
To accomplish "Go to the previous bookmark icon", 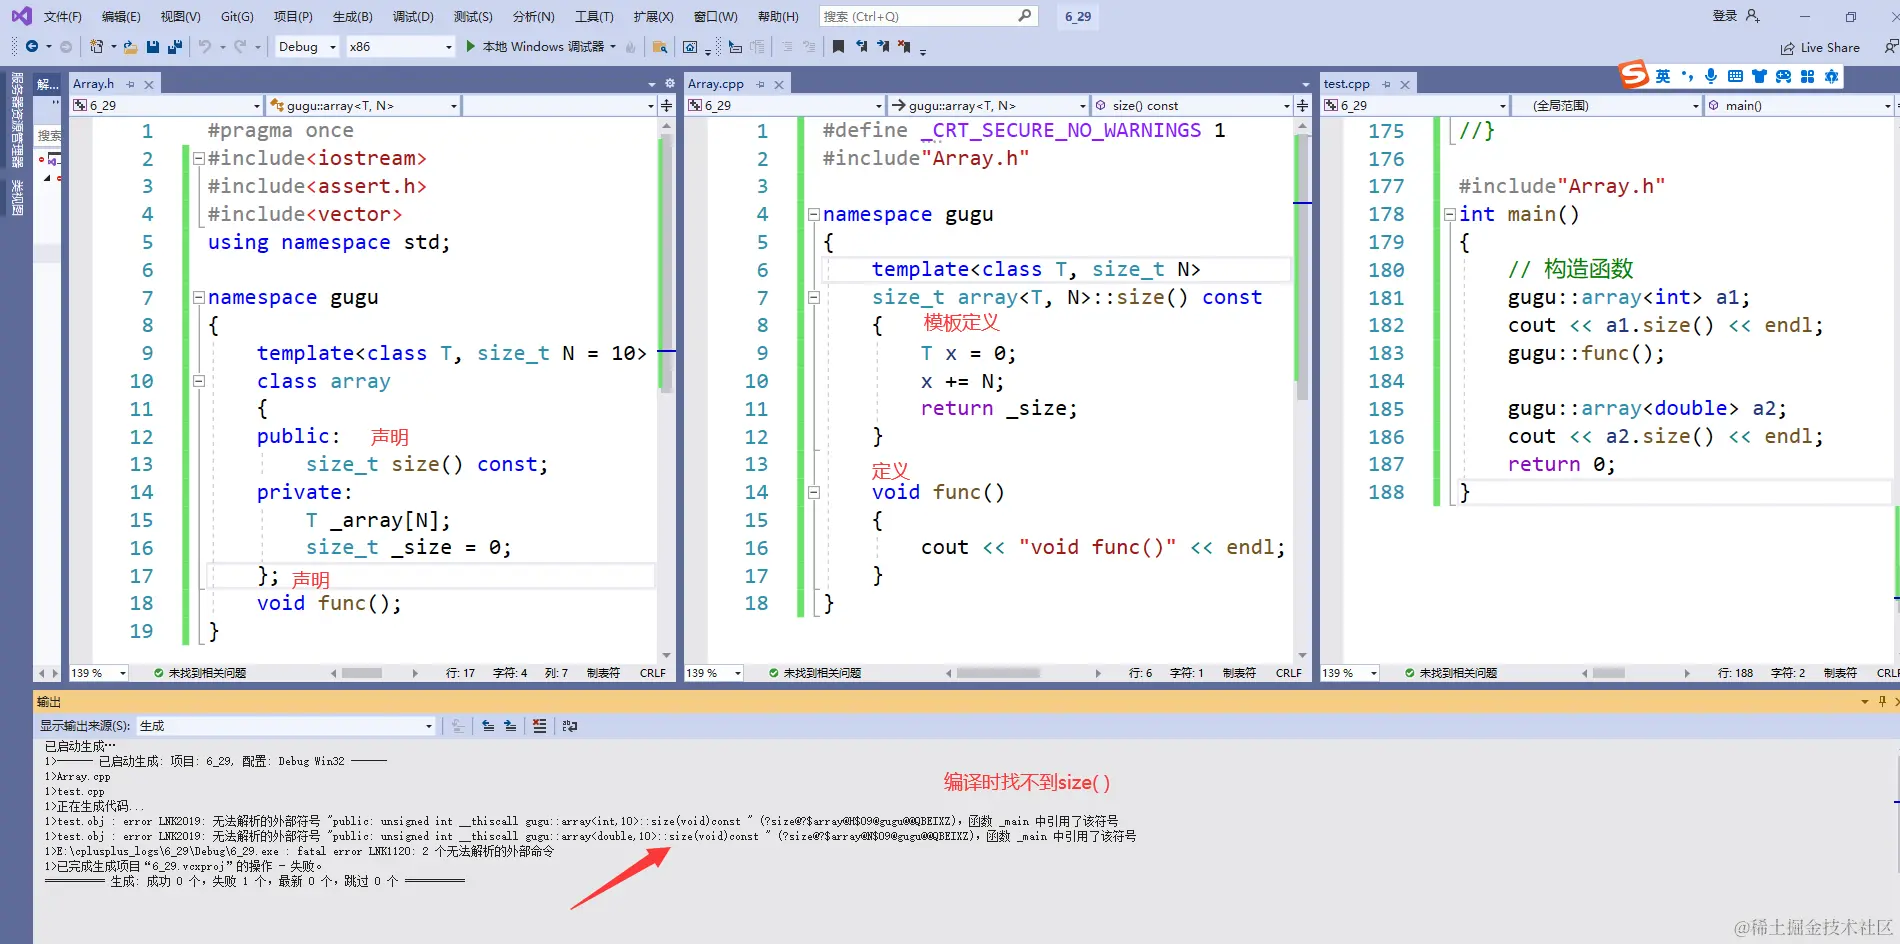I will point(861,47).
